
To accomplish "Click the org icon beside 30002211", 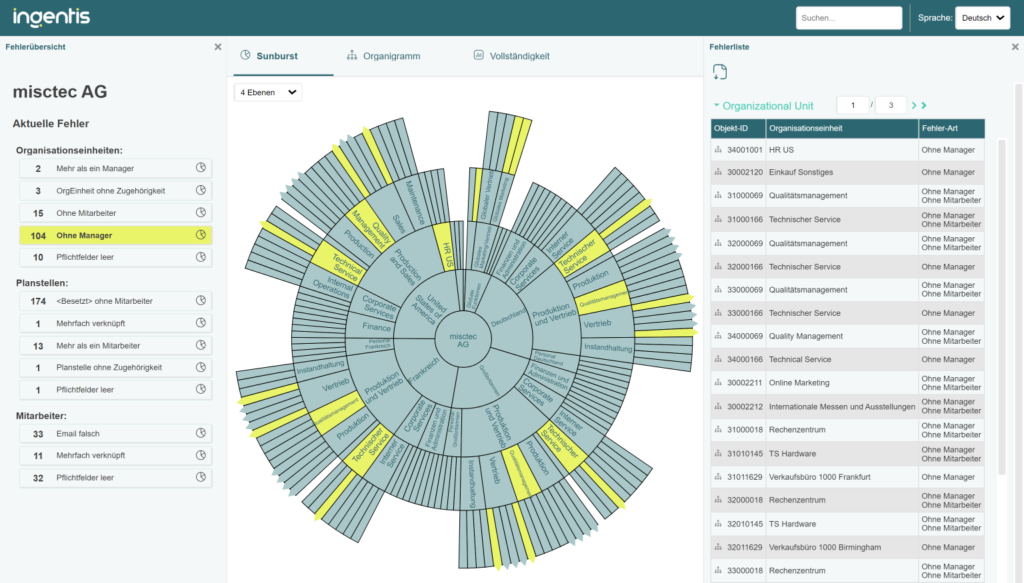I will [x=718, y=383].
